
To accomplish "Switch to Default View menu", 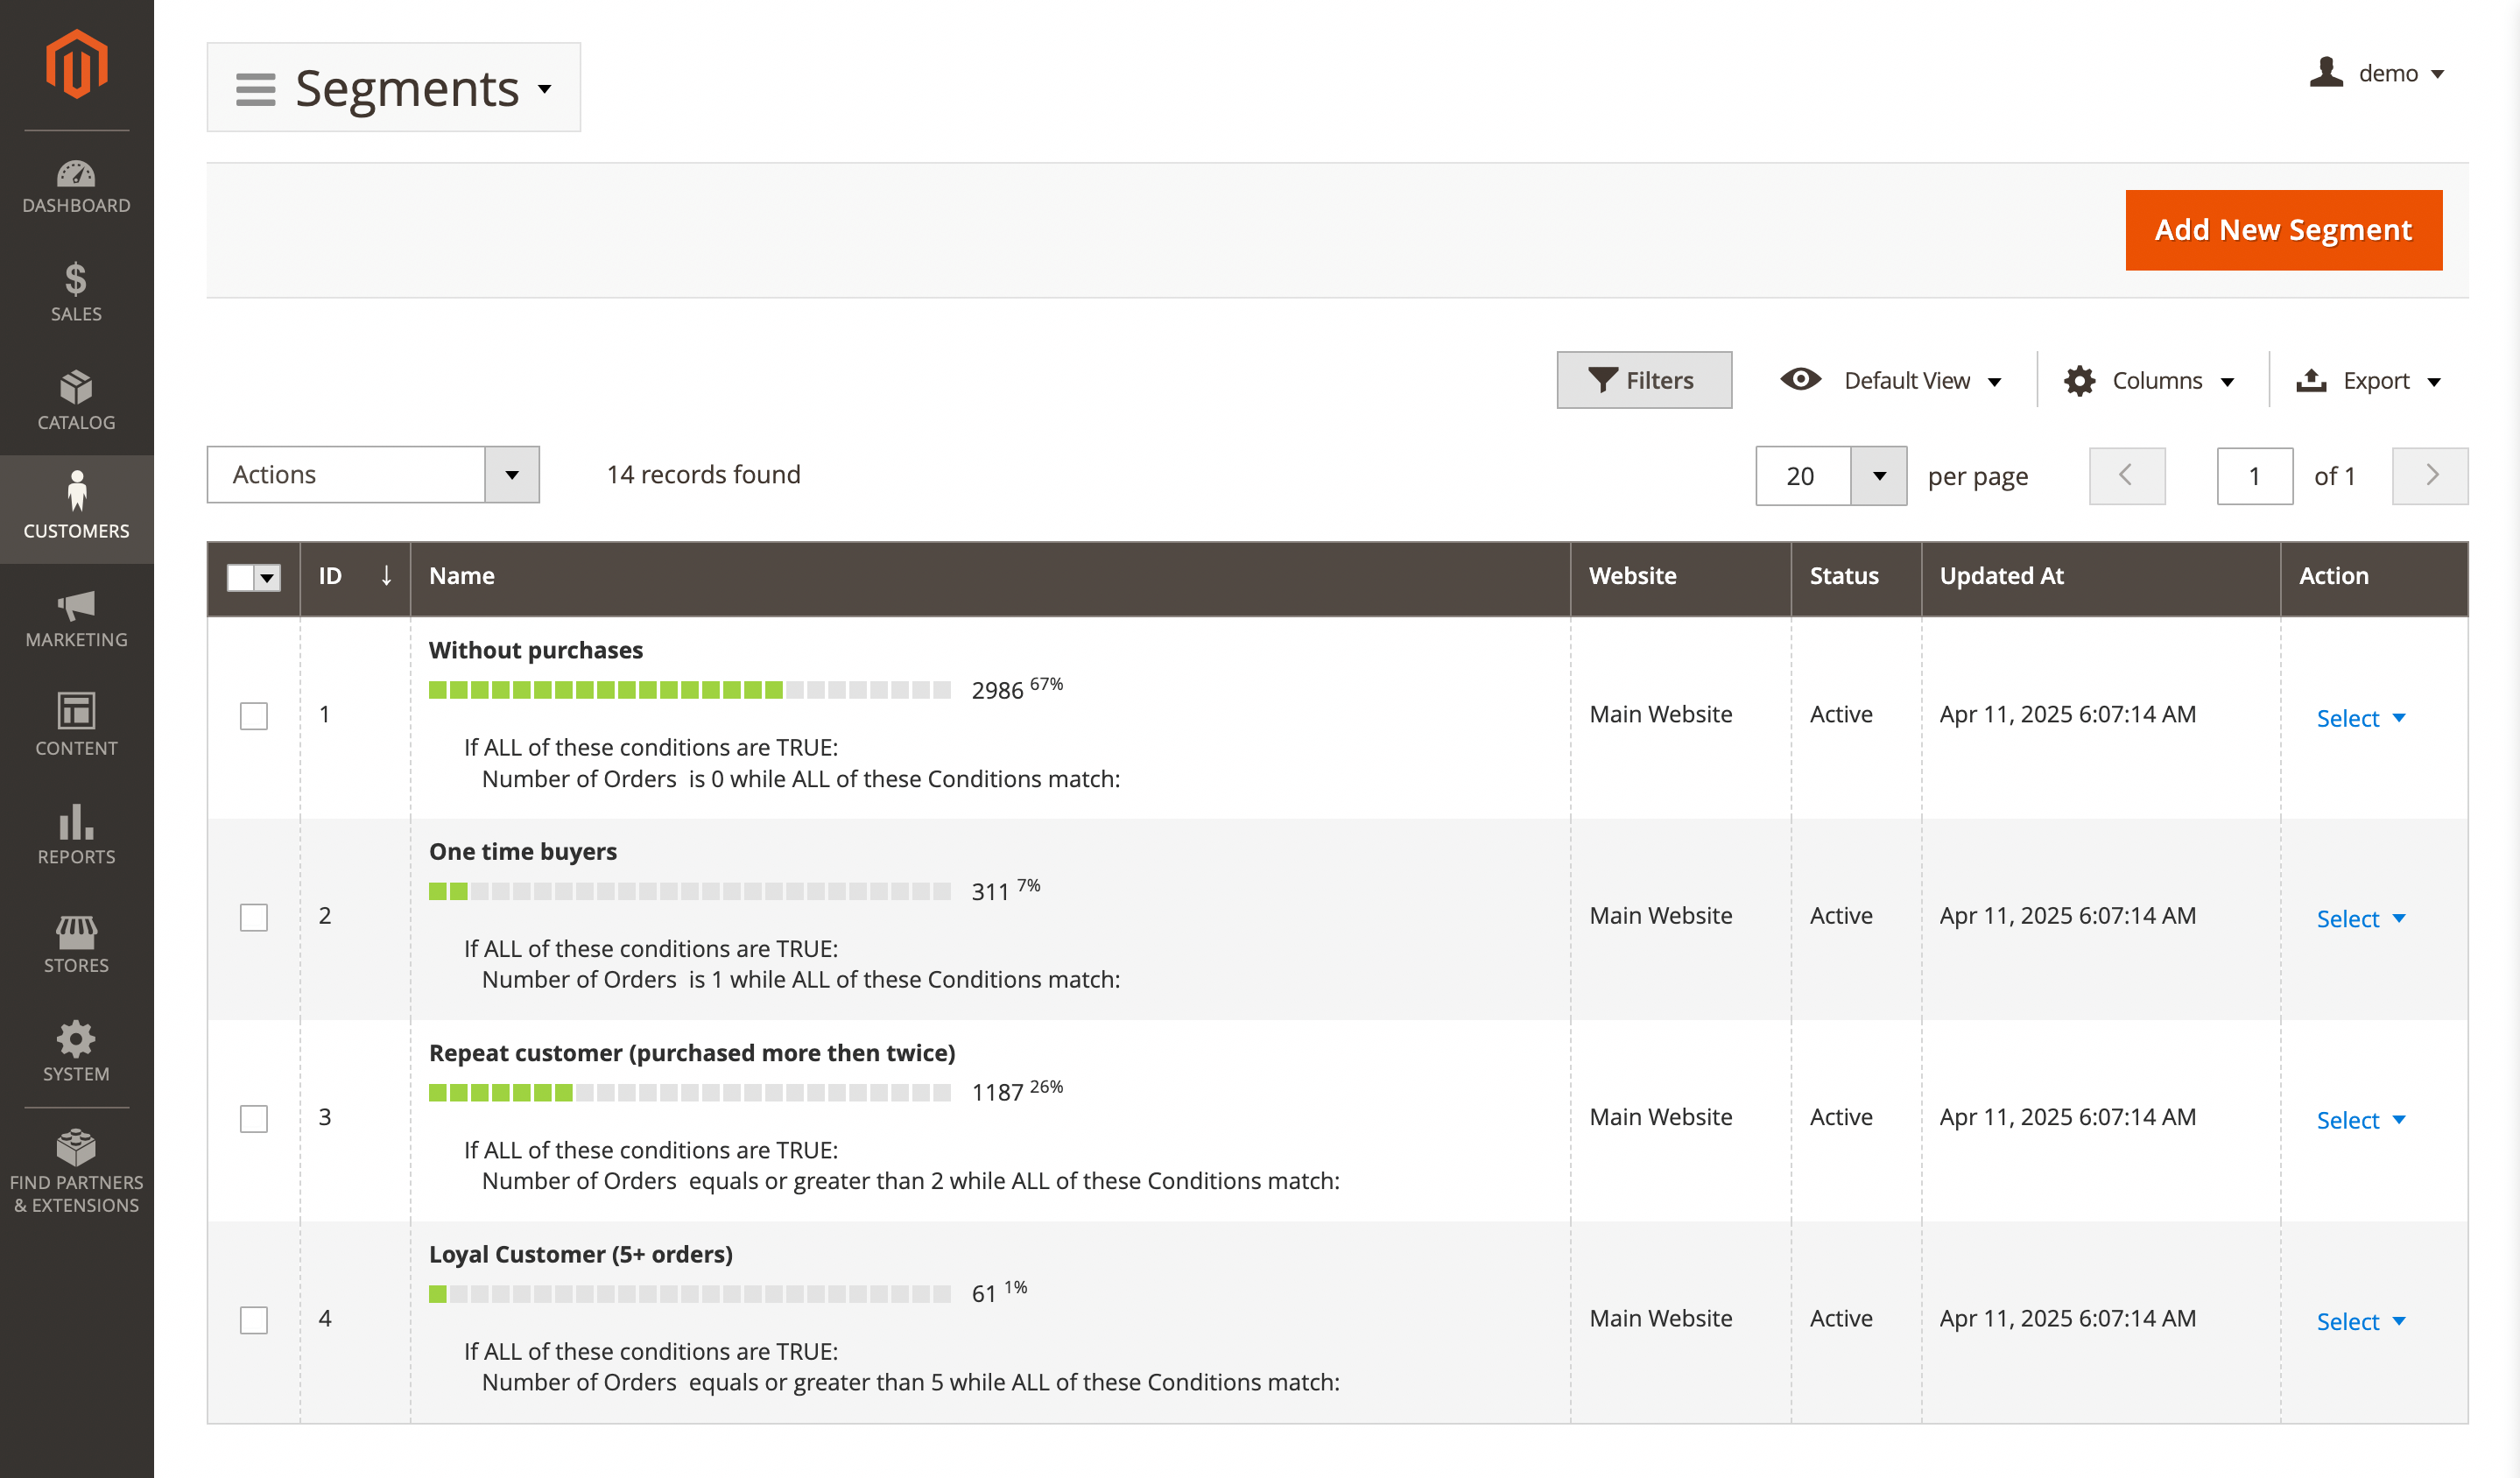I will [1891, 380].
